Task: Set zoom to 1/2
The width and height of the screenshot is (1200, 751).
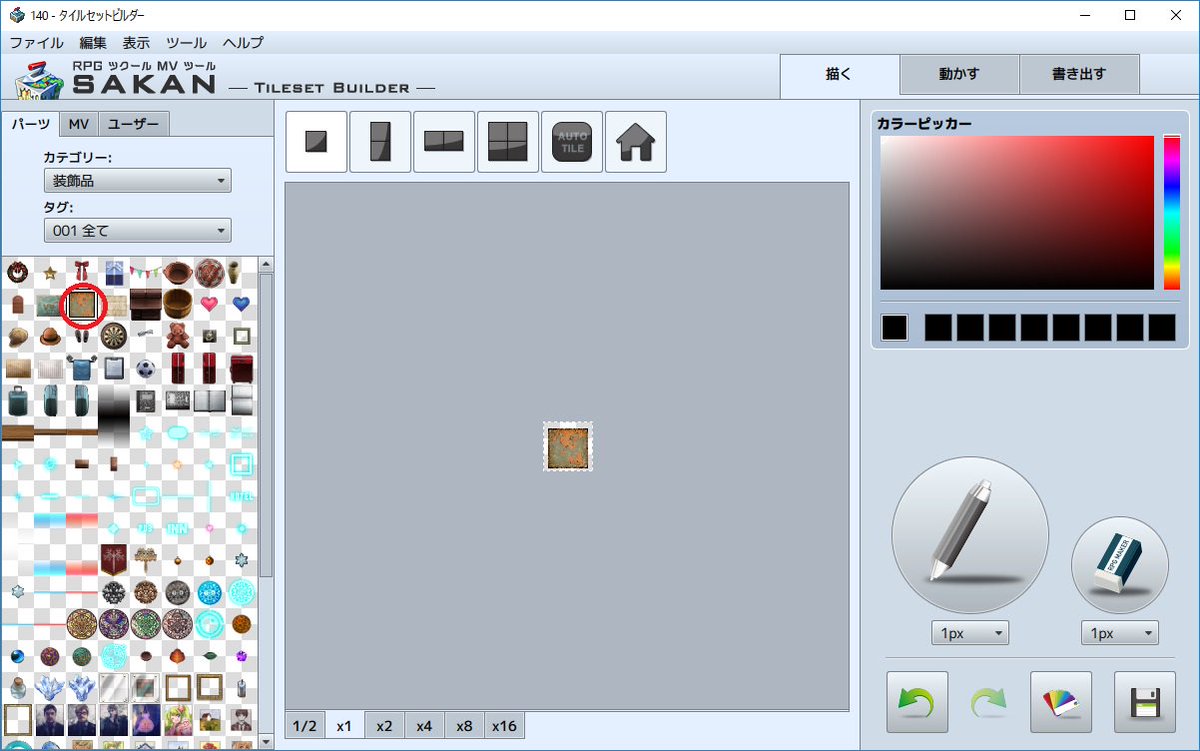Action: point(305,726)
